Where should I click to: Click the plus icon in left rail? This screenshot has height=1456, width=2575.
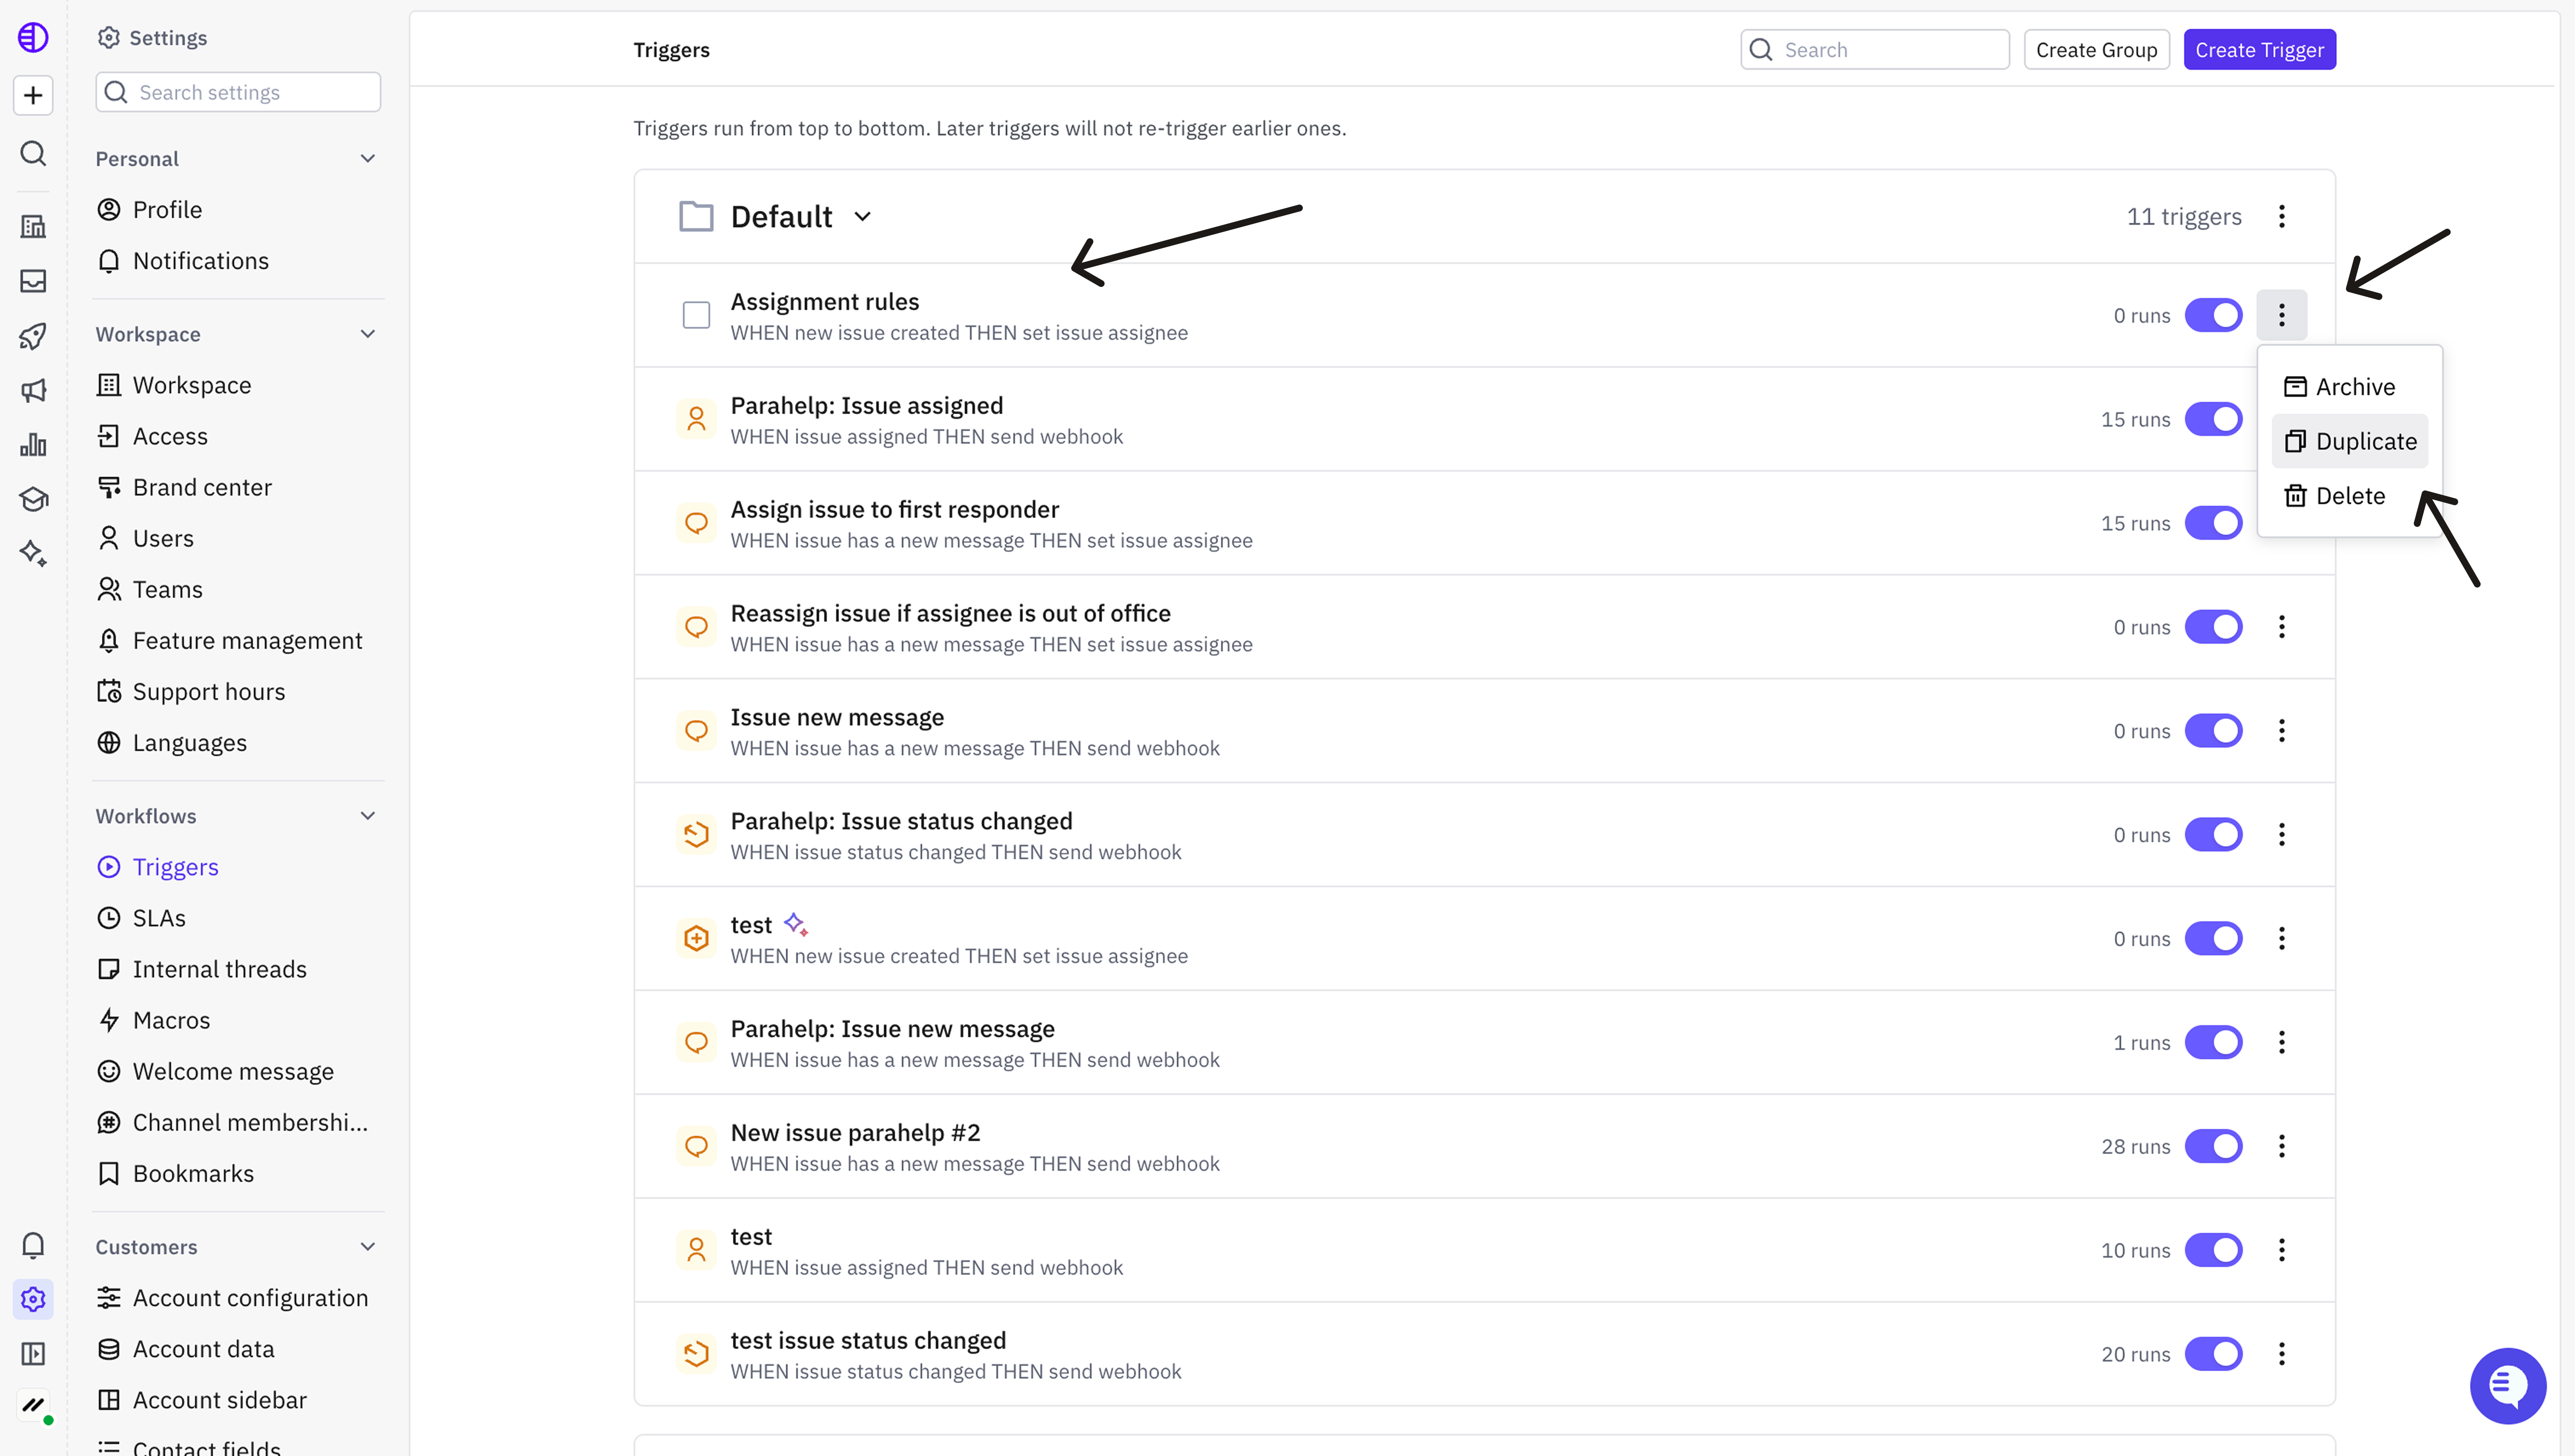pyautogui.click(x=33, y=95)
